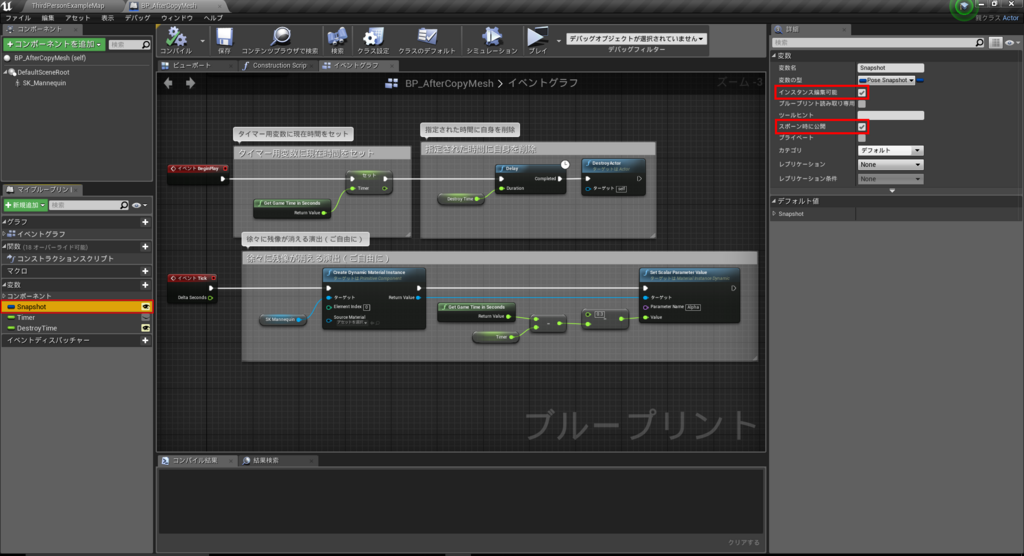Switch to the Construction Script tab

(279, 65)
